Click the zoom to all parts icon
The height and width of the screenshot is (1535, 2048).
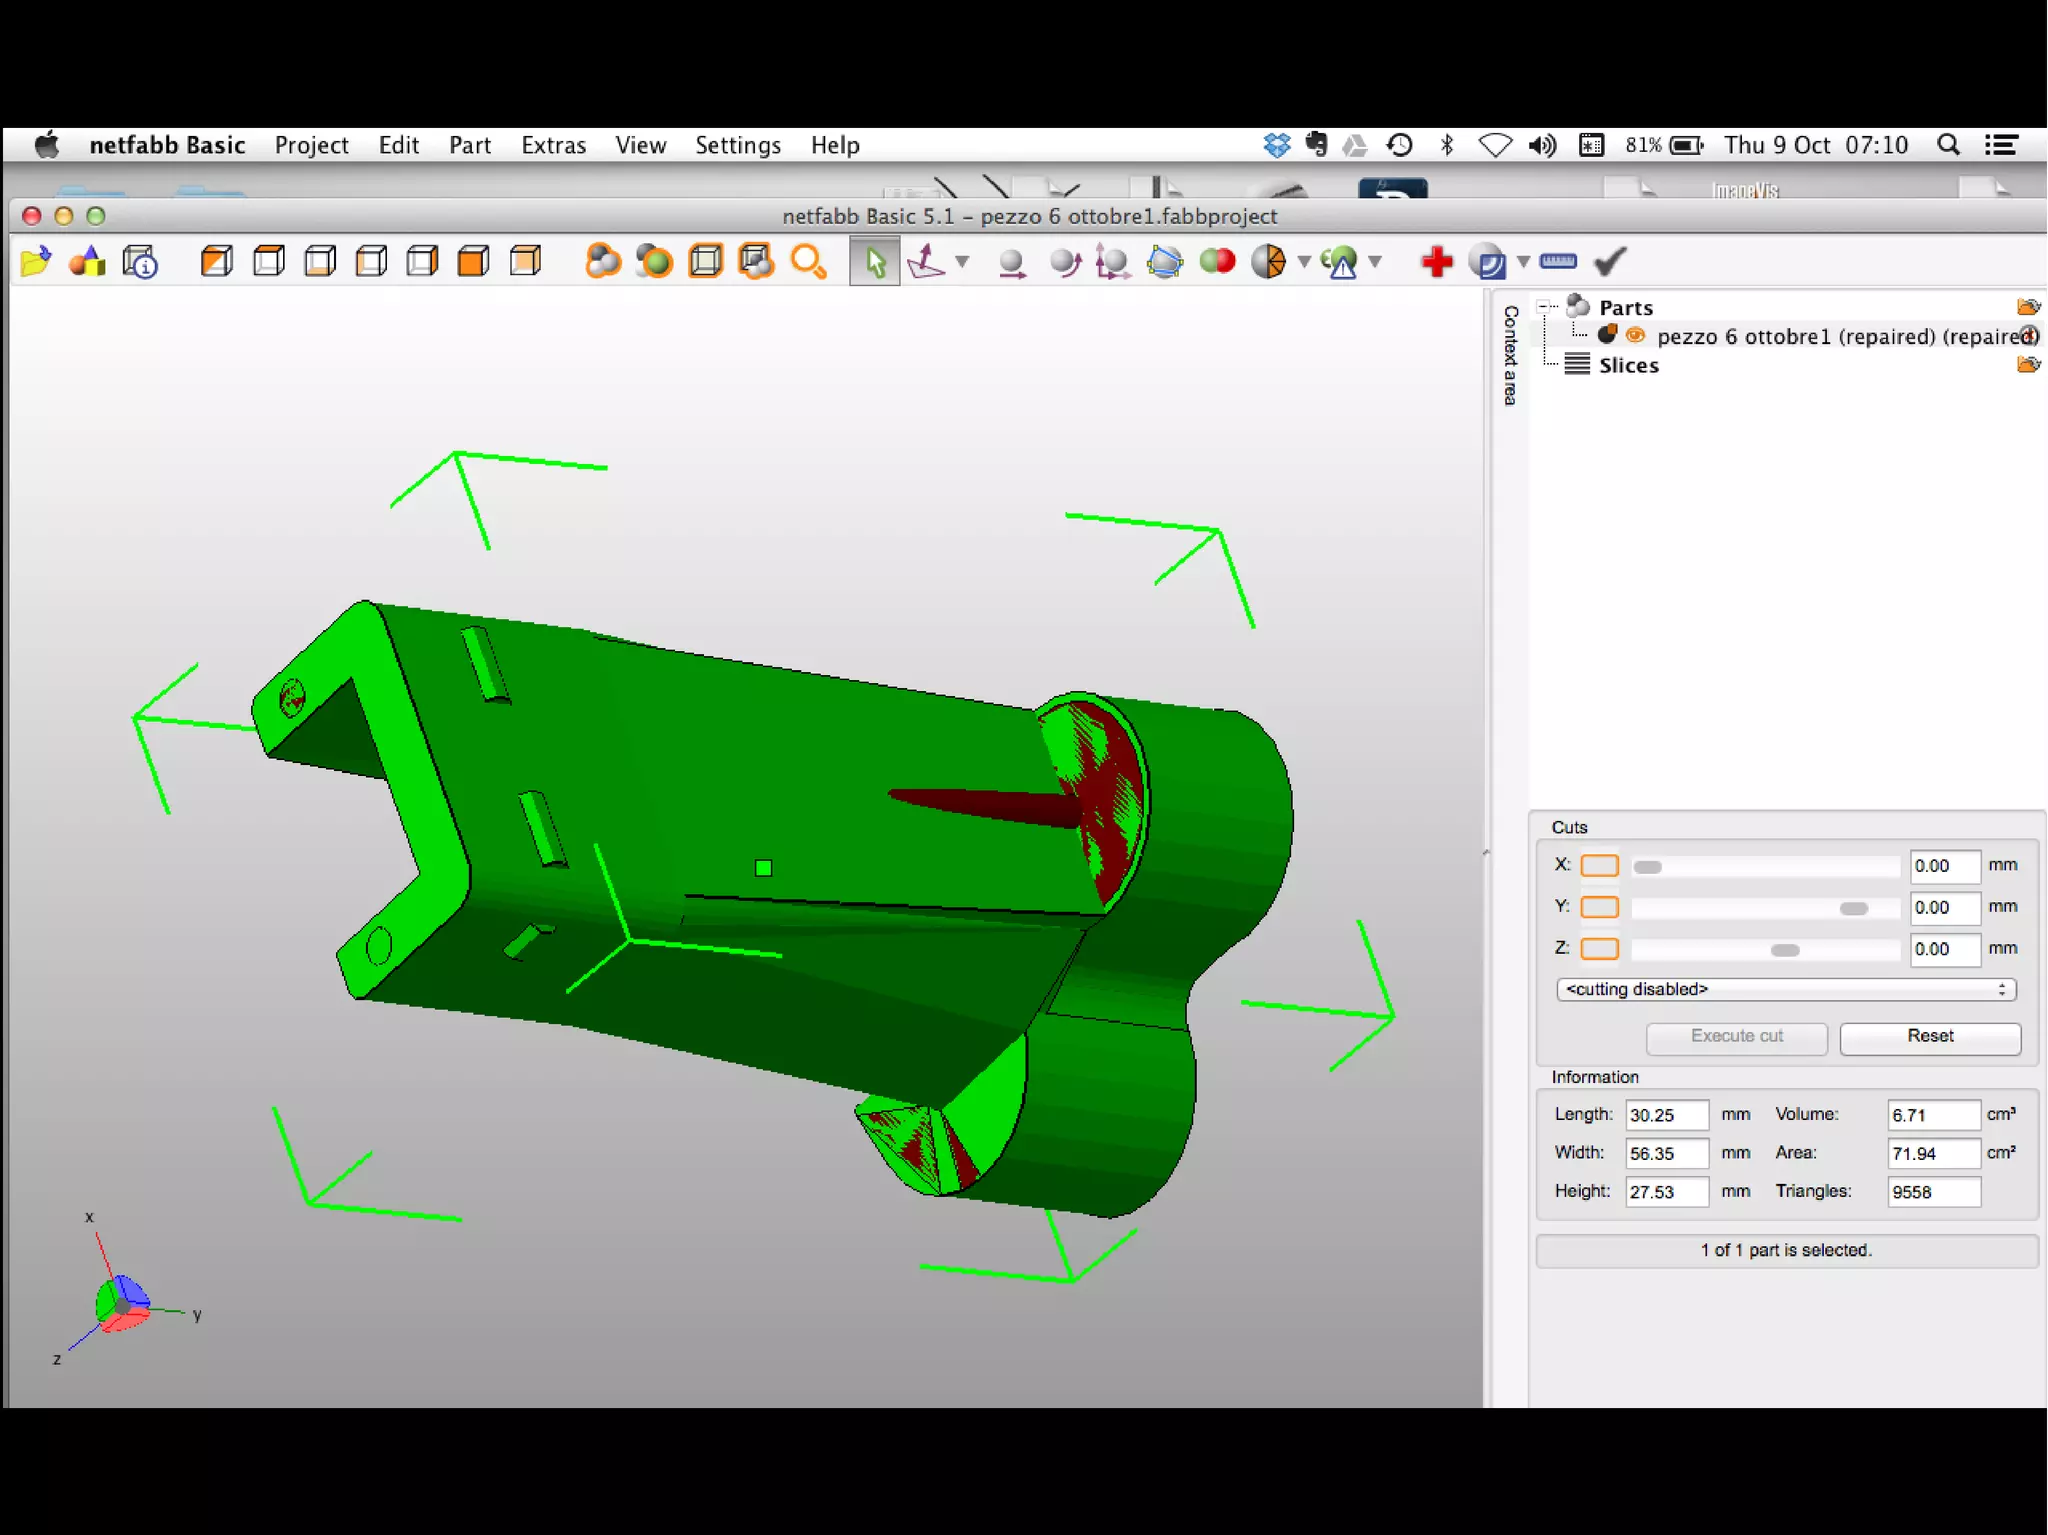click(603, 262)
